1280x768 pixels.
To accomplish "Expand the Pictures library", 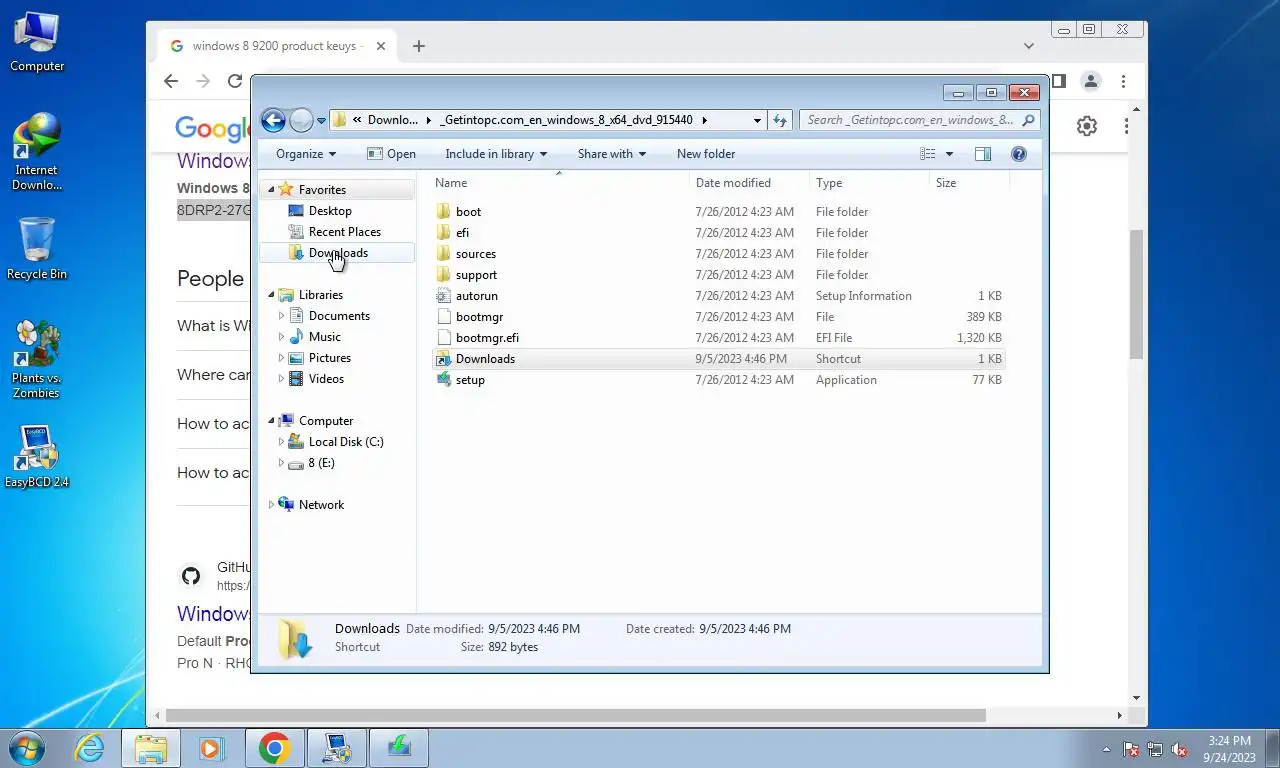I will tap(281, 358).
